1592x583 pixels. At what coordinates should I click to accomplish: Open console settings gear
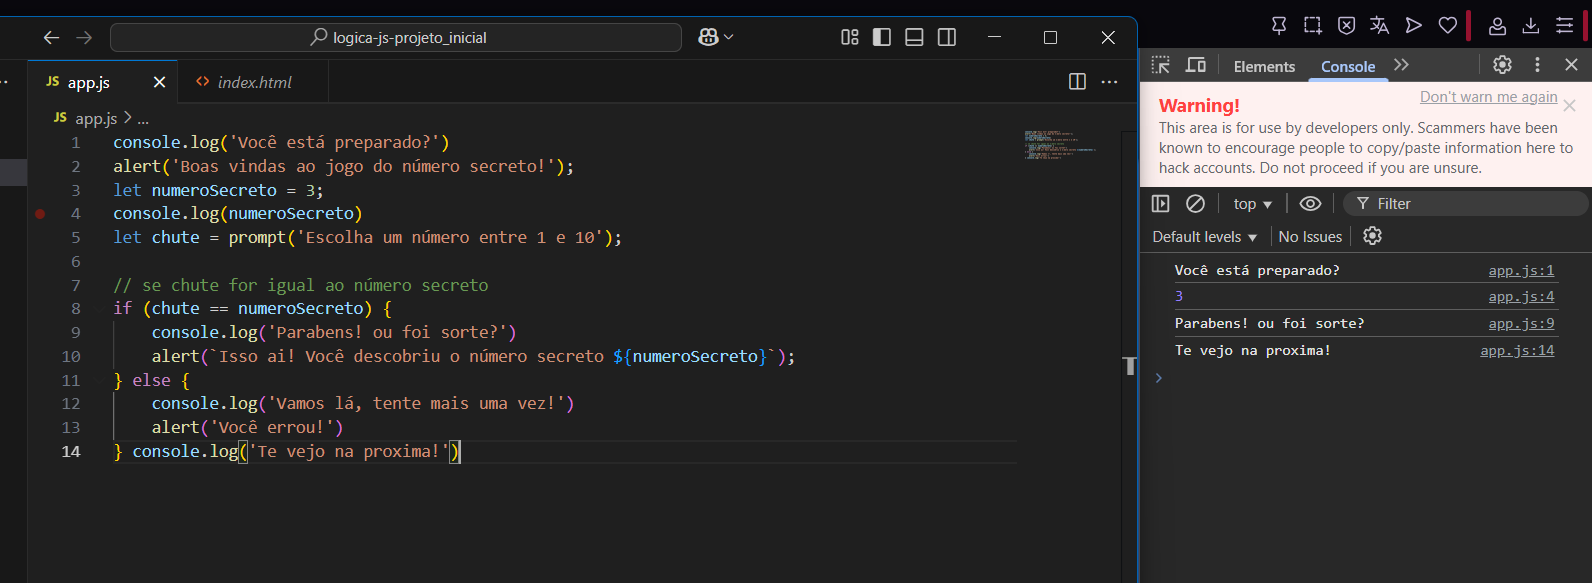[1373, 236]
